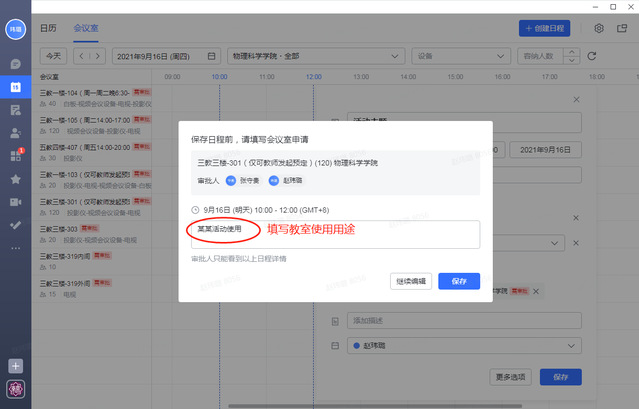Click the room usage purpose text field
The height and width of the screenshot is (409, 639).
tap(335, 234)
